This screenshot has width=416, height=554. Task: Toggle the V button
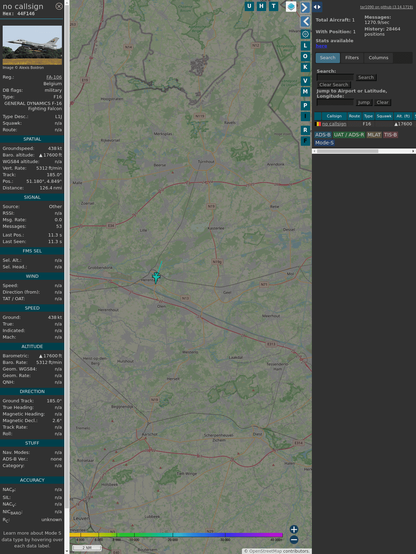coord(305,81)
